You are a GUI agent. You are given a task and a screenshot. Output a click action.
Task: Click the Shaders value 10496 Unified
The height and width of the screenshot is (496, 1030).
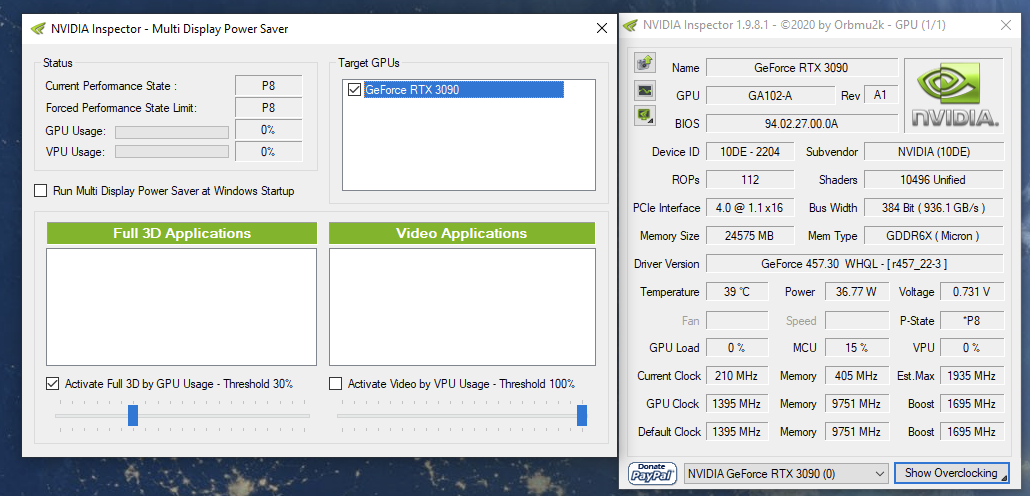click(x=933, y=179)
